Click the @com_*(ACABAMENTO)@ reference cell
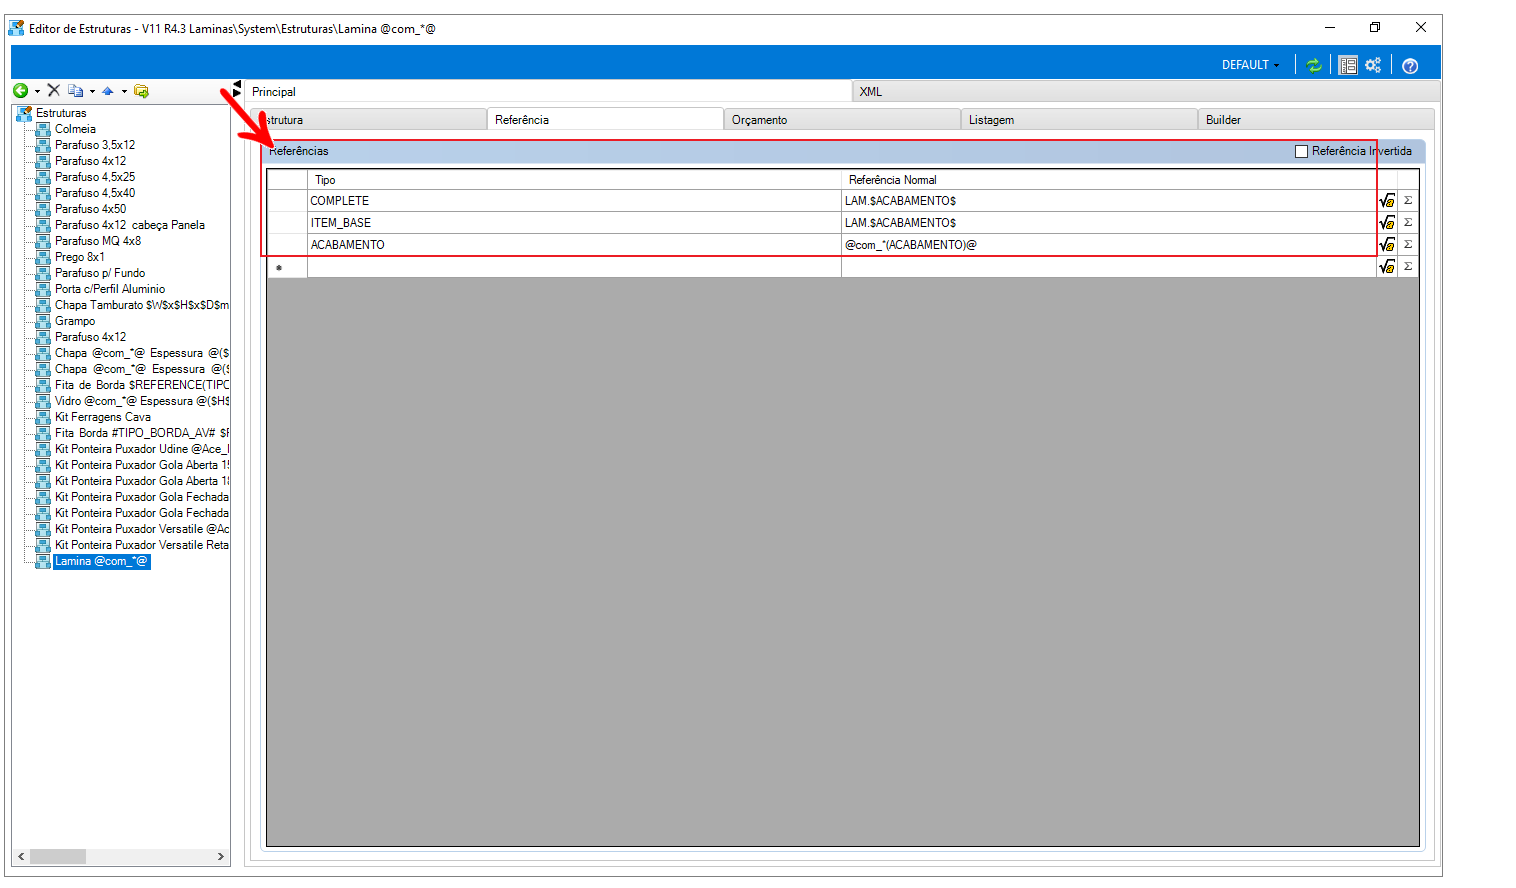Image resolution: width=1516 pixels, height=888 pixels. [1109, 245]
